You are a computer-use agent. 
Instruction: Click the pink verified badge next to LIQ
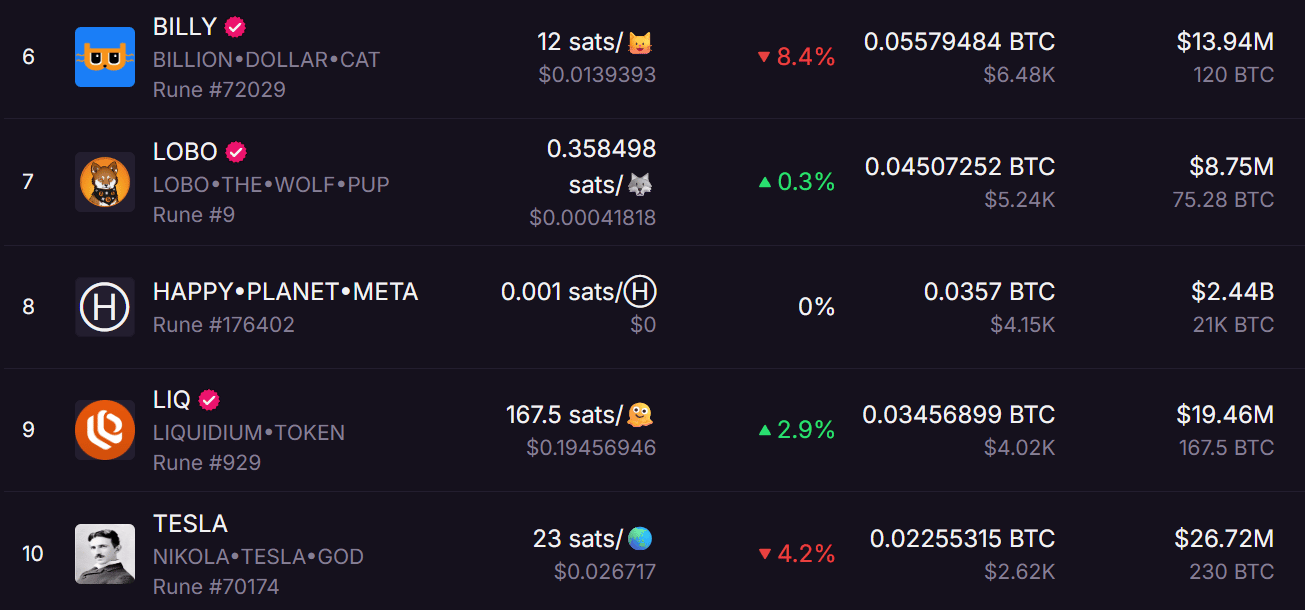(209, 400)
